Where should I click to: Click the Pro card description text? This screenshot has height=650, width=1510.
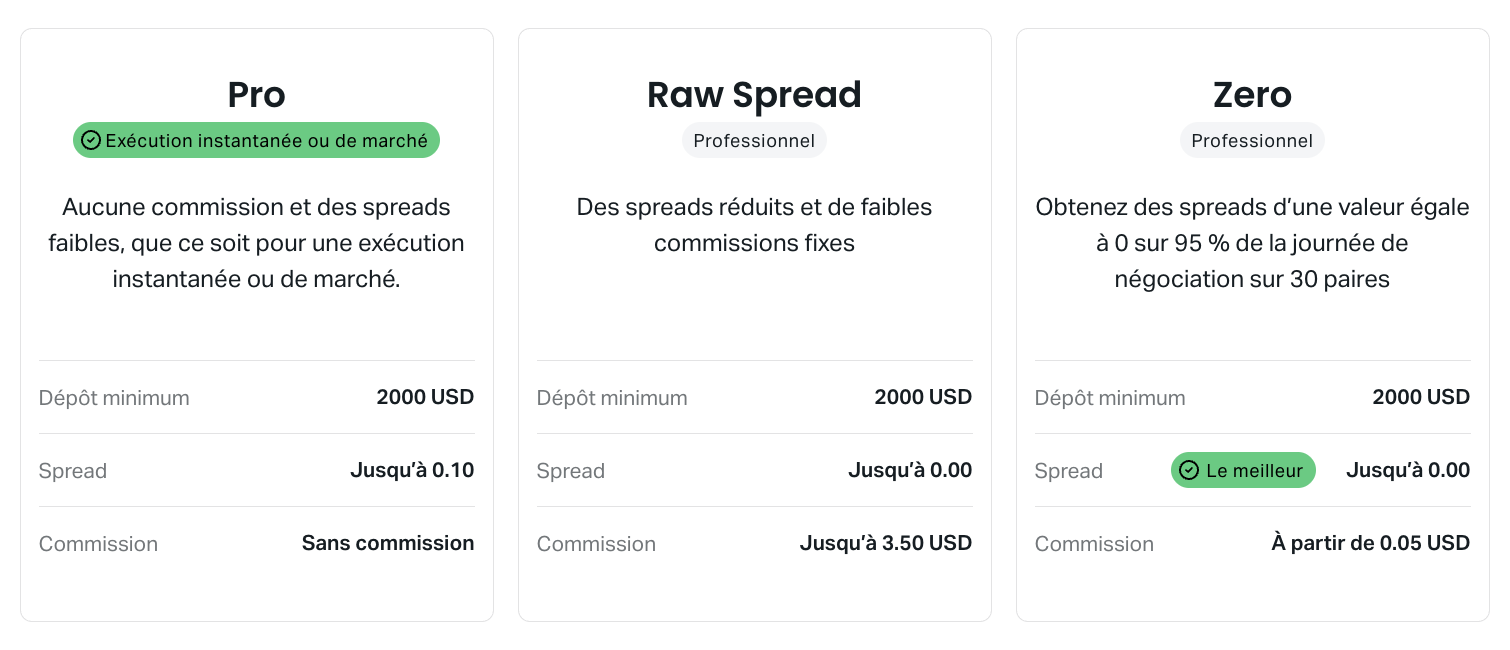257,243
